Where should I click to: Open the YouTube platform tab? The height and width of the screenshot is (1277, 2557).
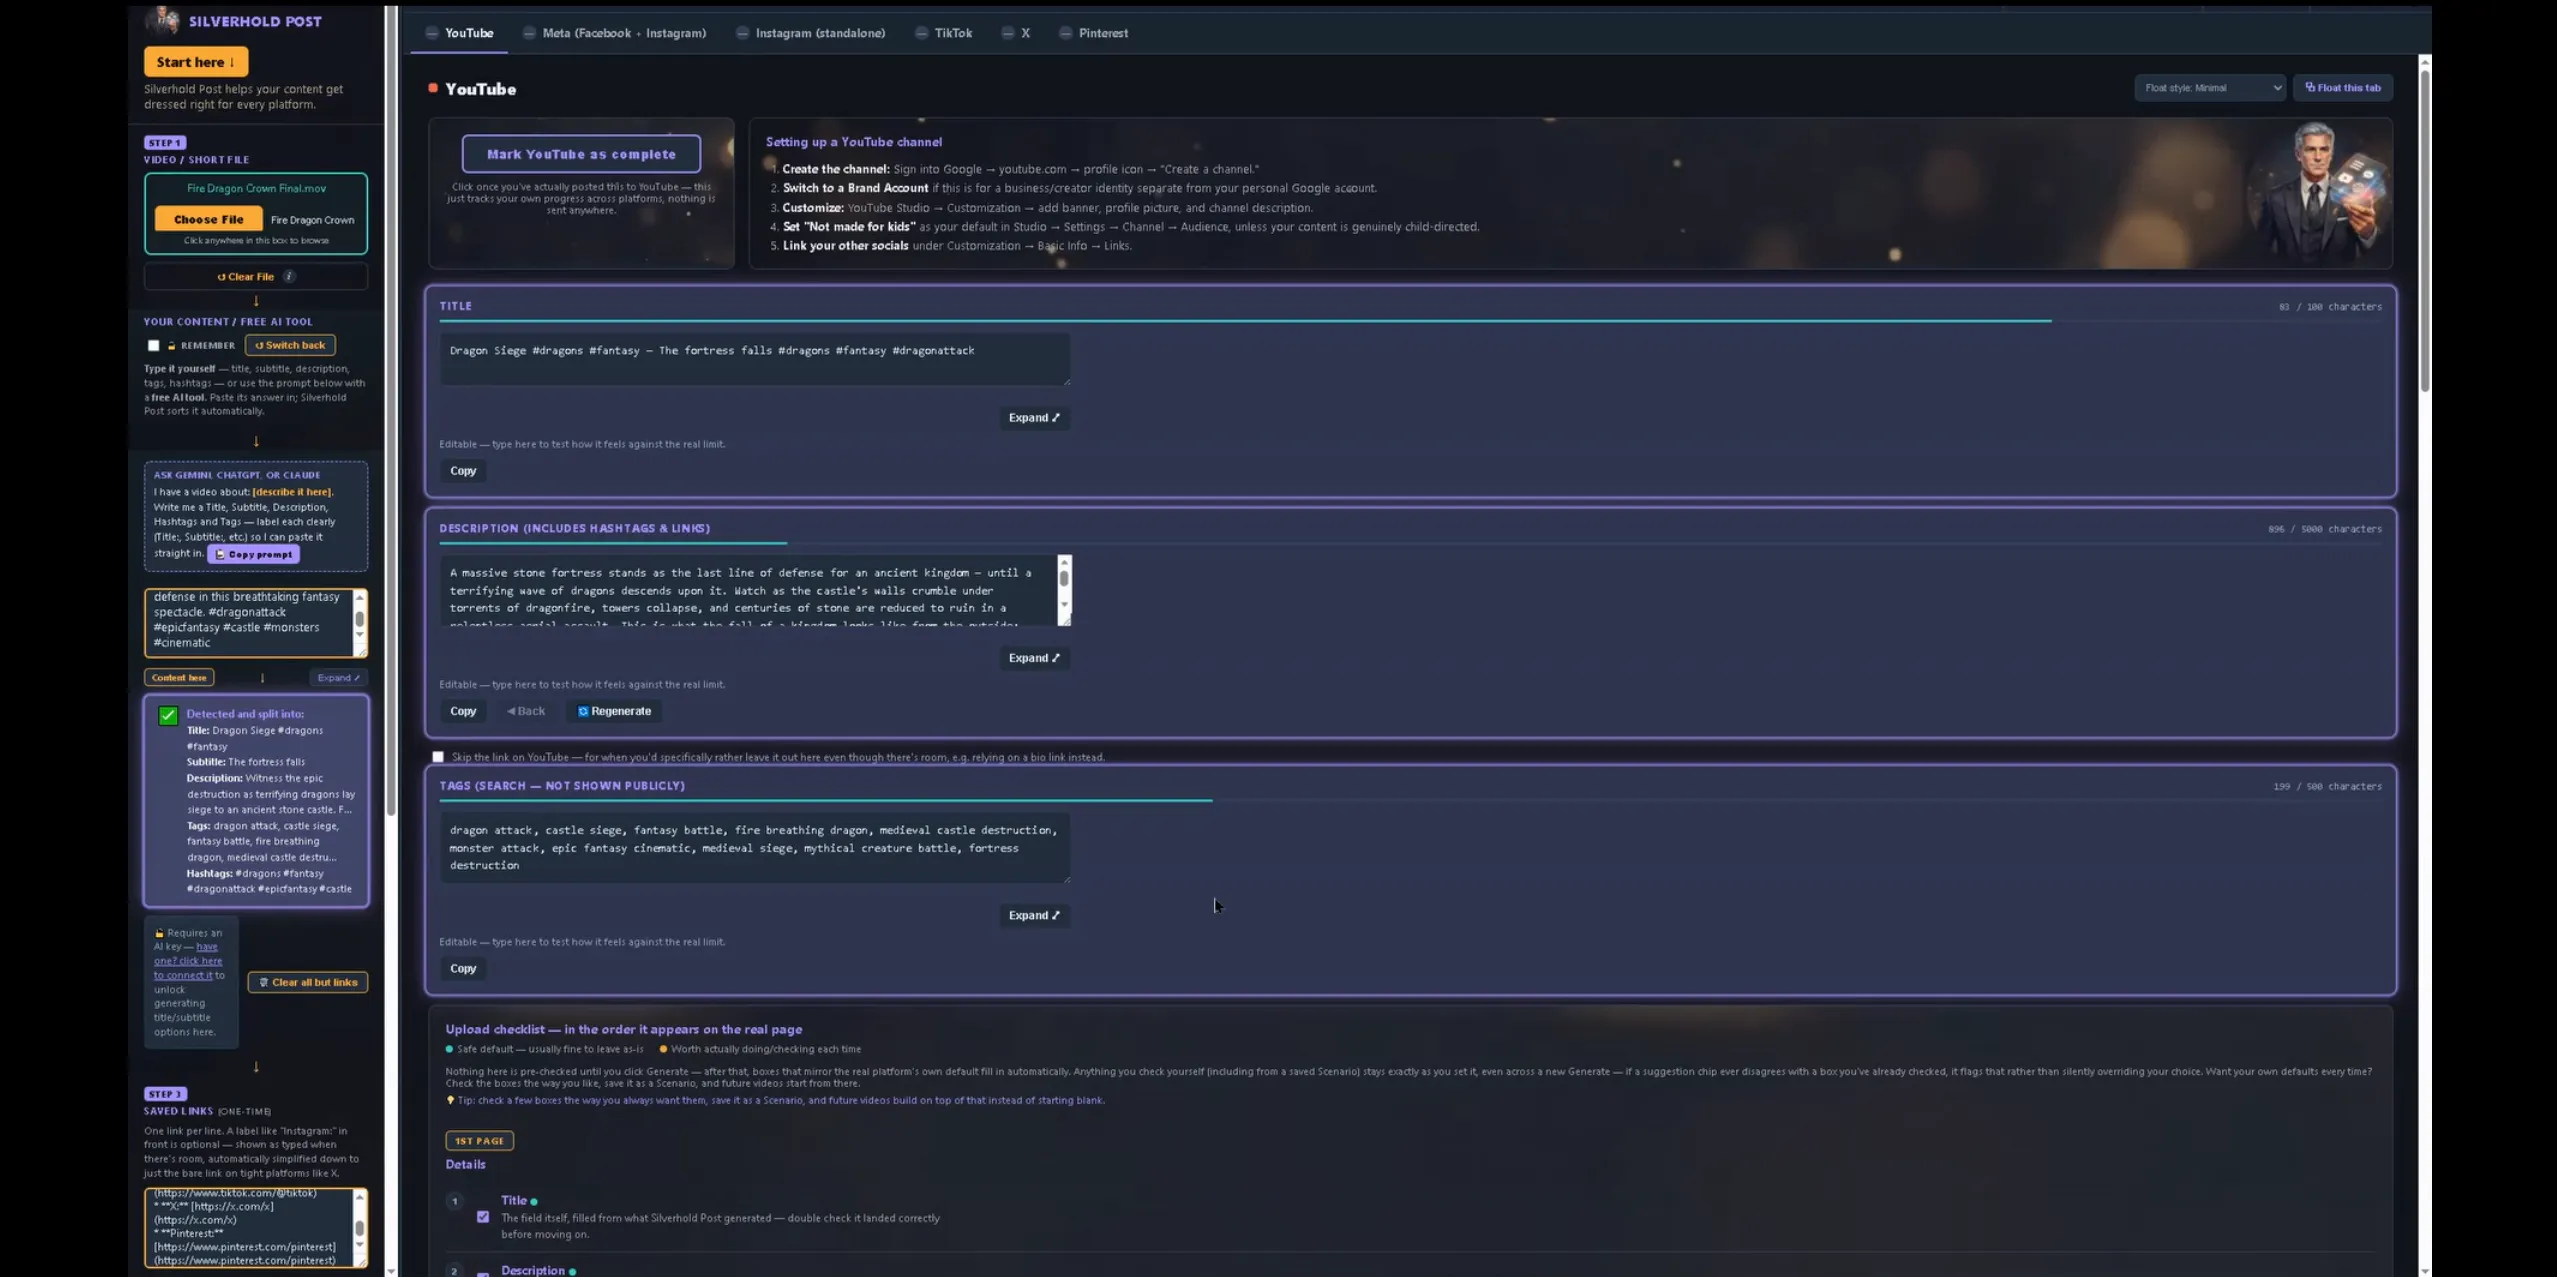(x=459, y=33)
